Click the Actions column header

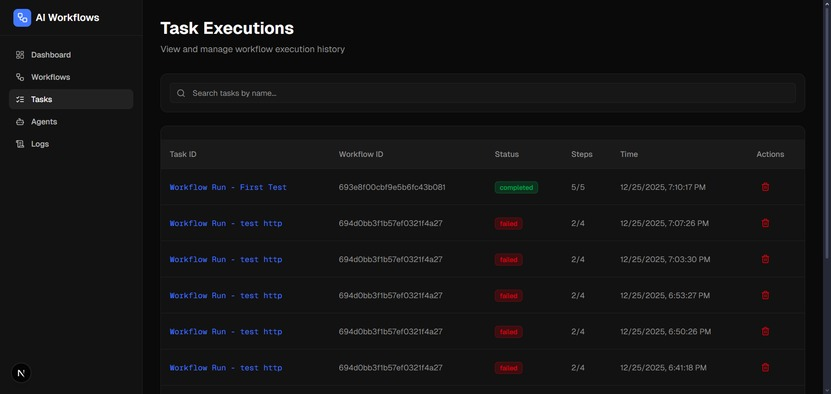coord(770,154)
